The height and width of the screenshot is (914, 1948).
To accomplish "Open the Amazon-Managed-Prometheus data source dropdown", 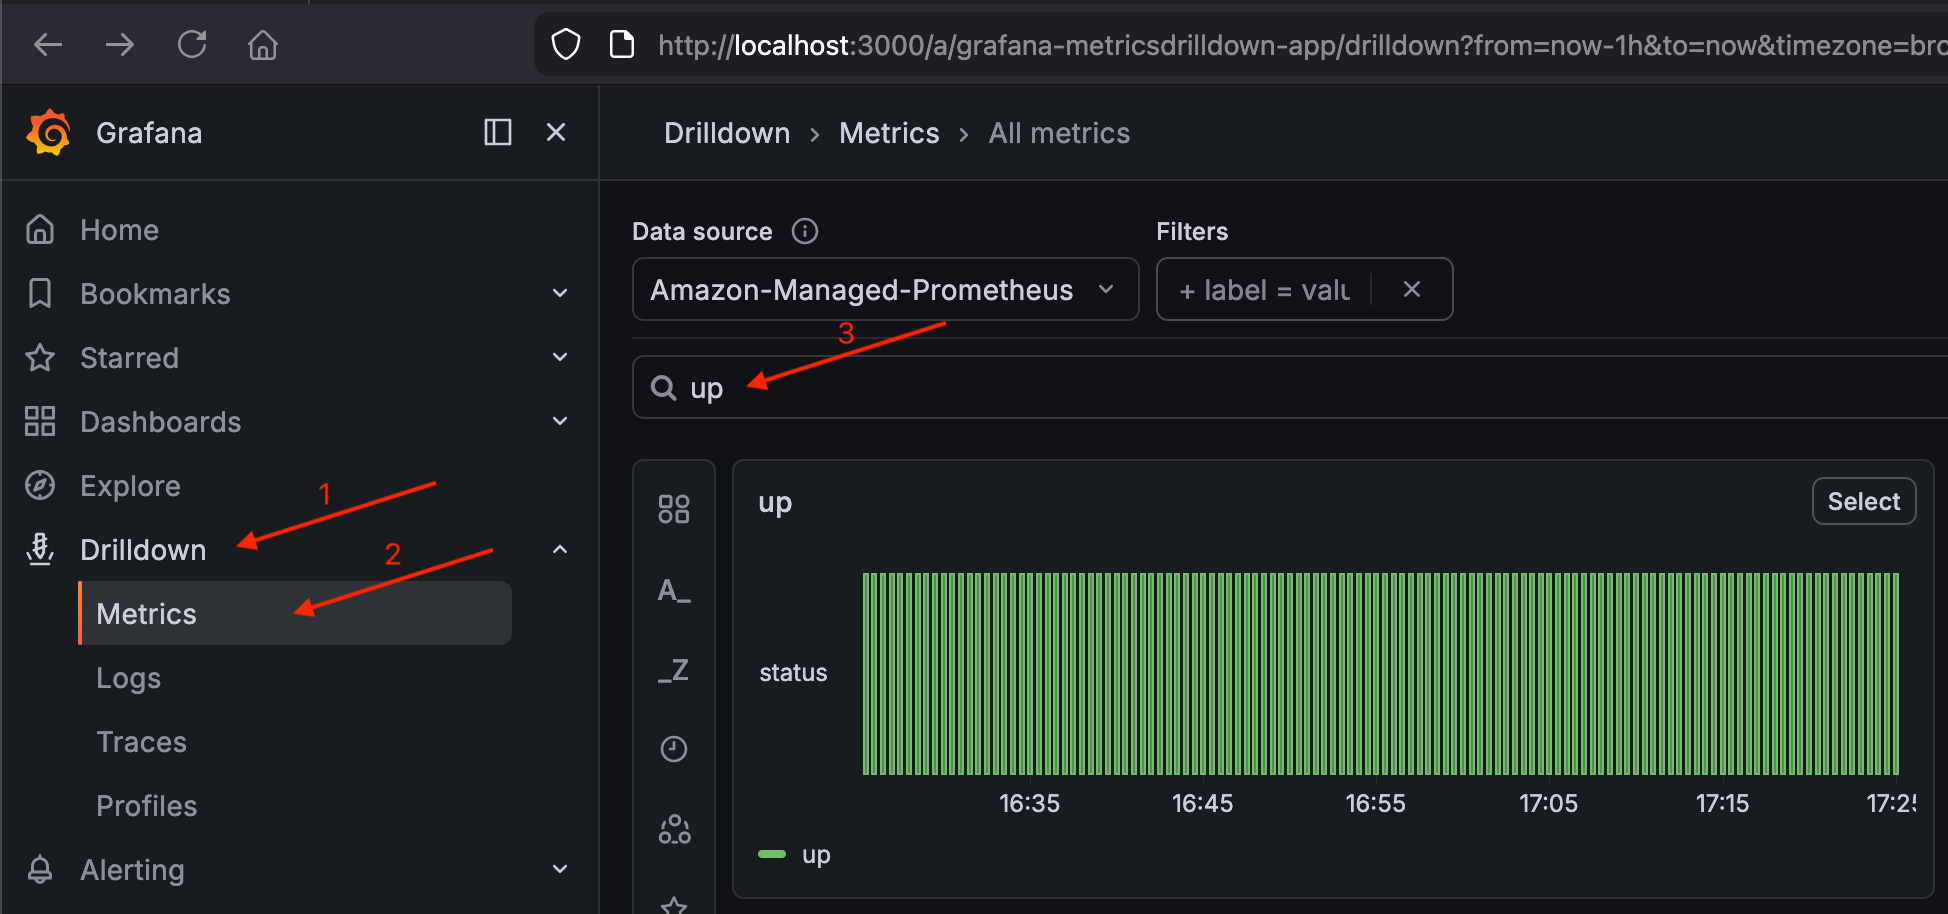I will coord(885,289).
